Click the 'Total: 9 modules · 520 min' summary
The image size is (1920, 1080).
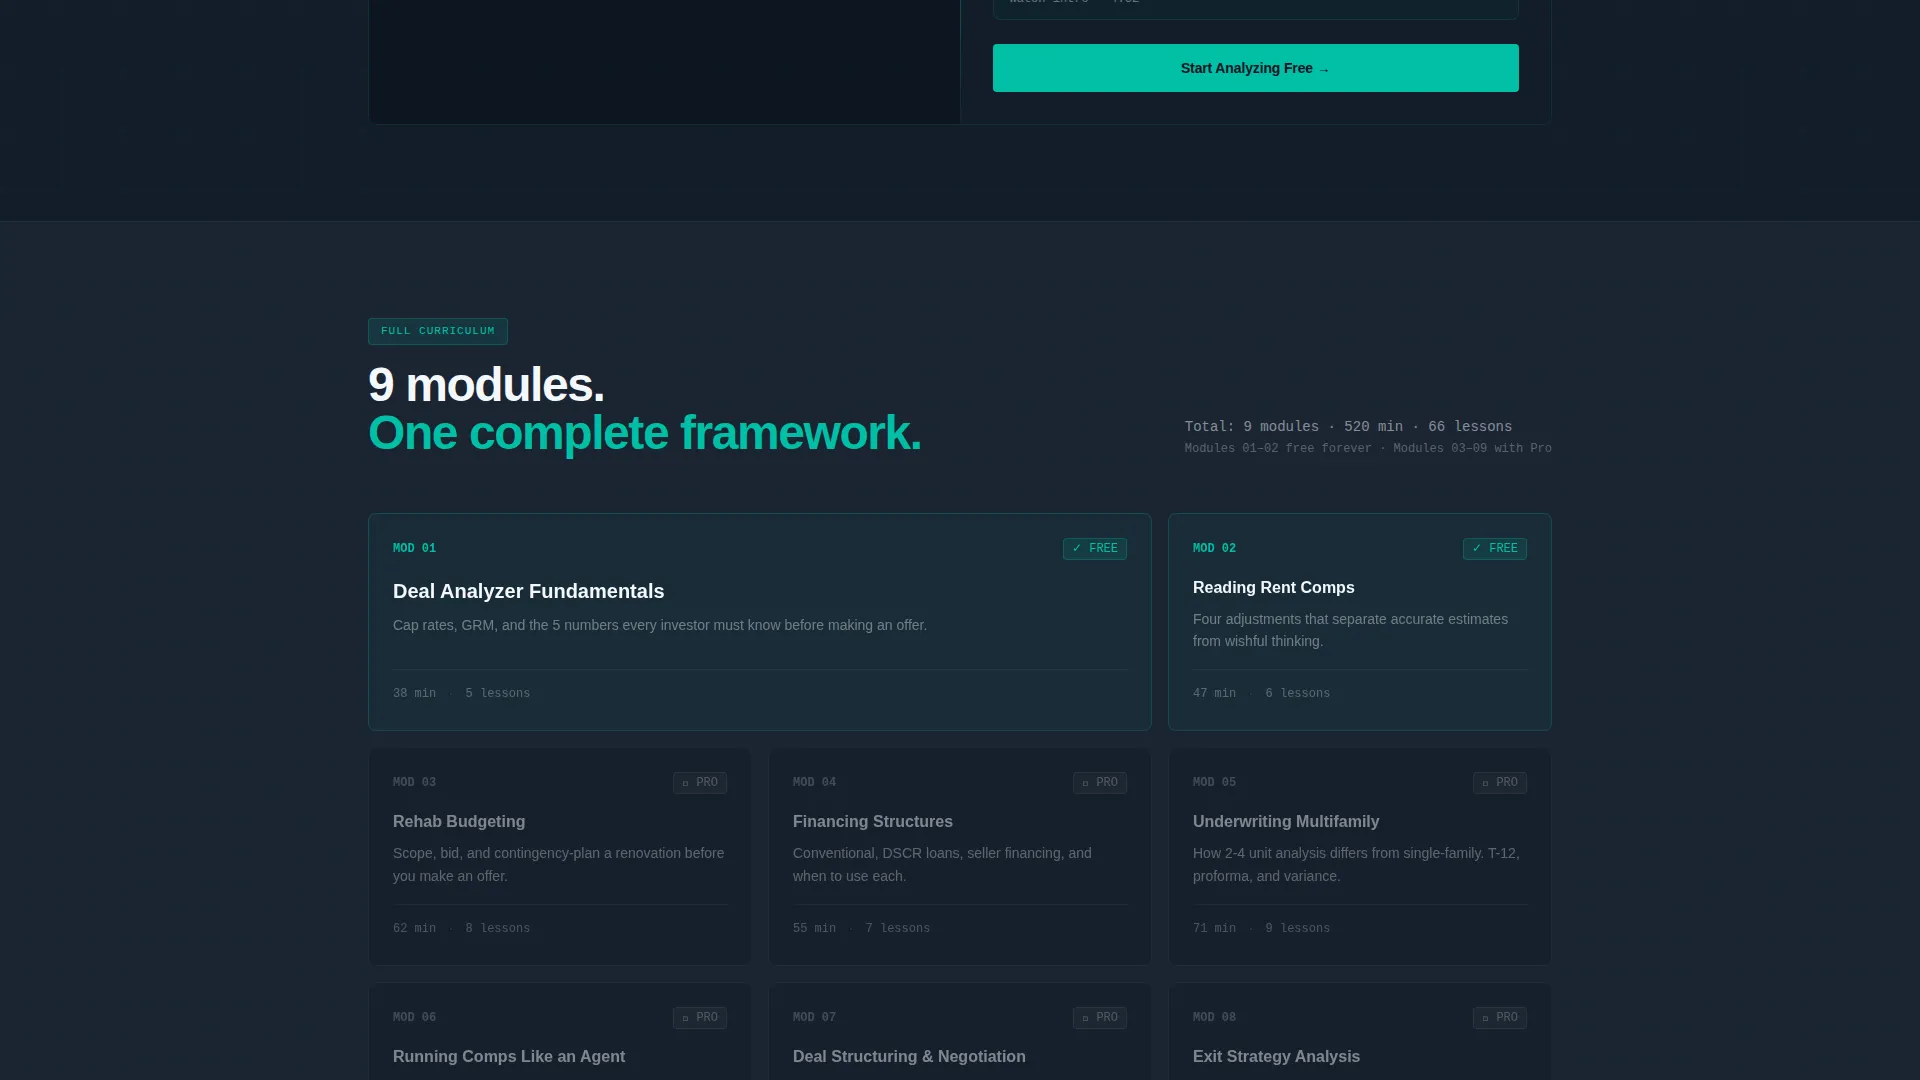click(x=1348, y=426)
